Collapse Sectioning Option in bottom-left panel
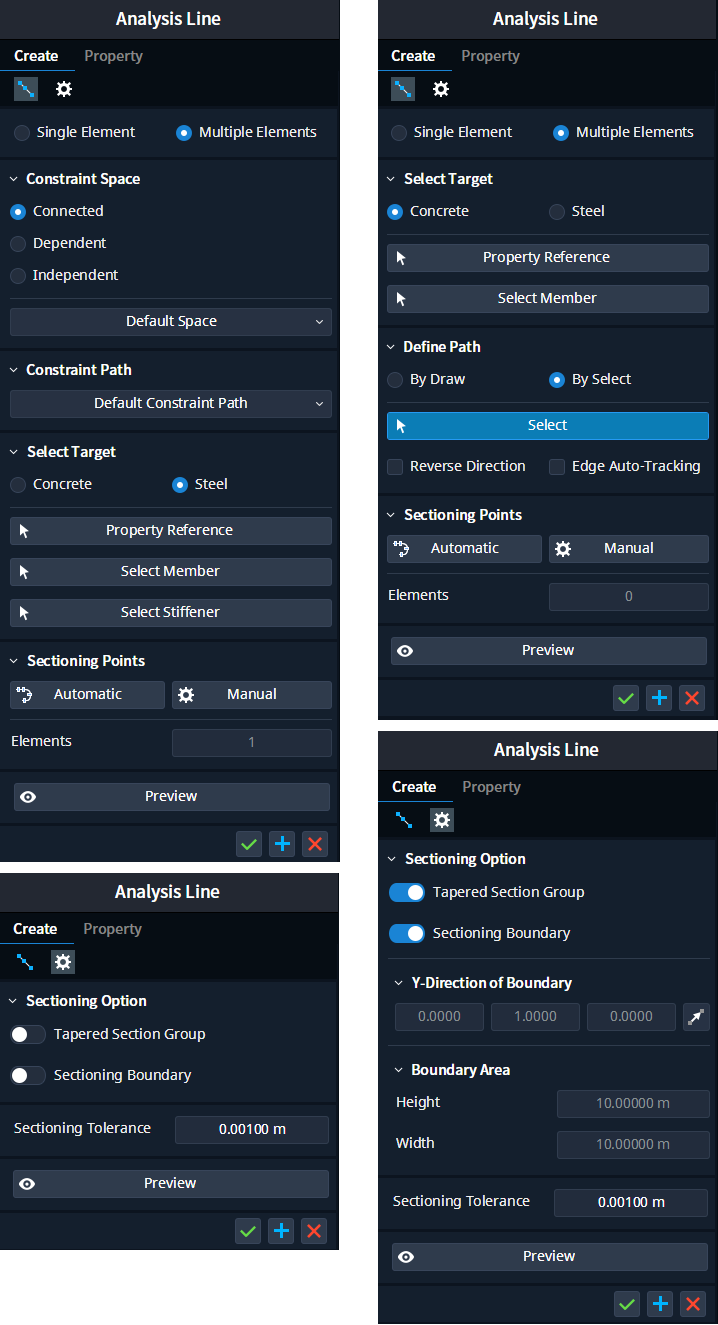718x1325 pixels. click(14, 1001)
